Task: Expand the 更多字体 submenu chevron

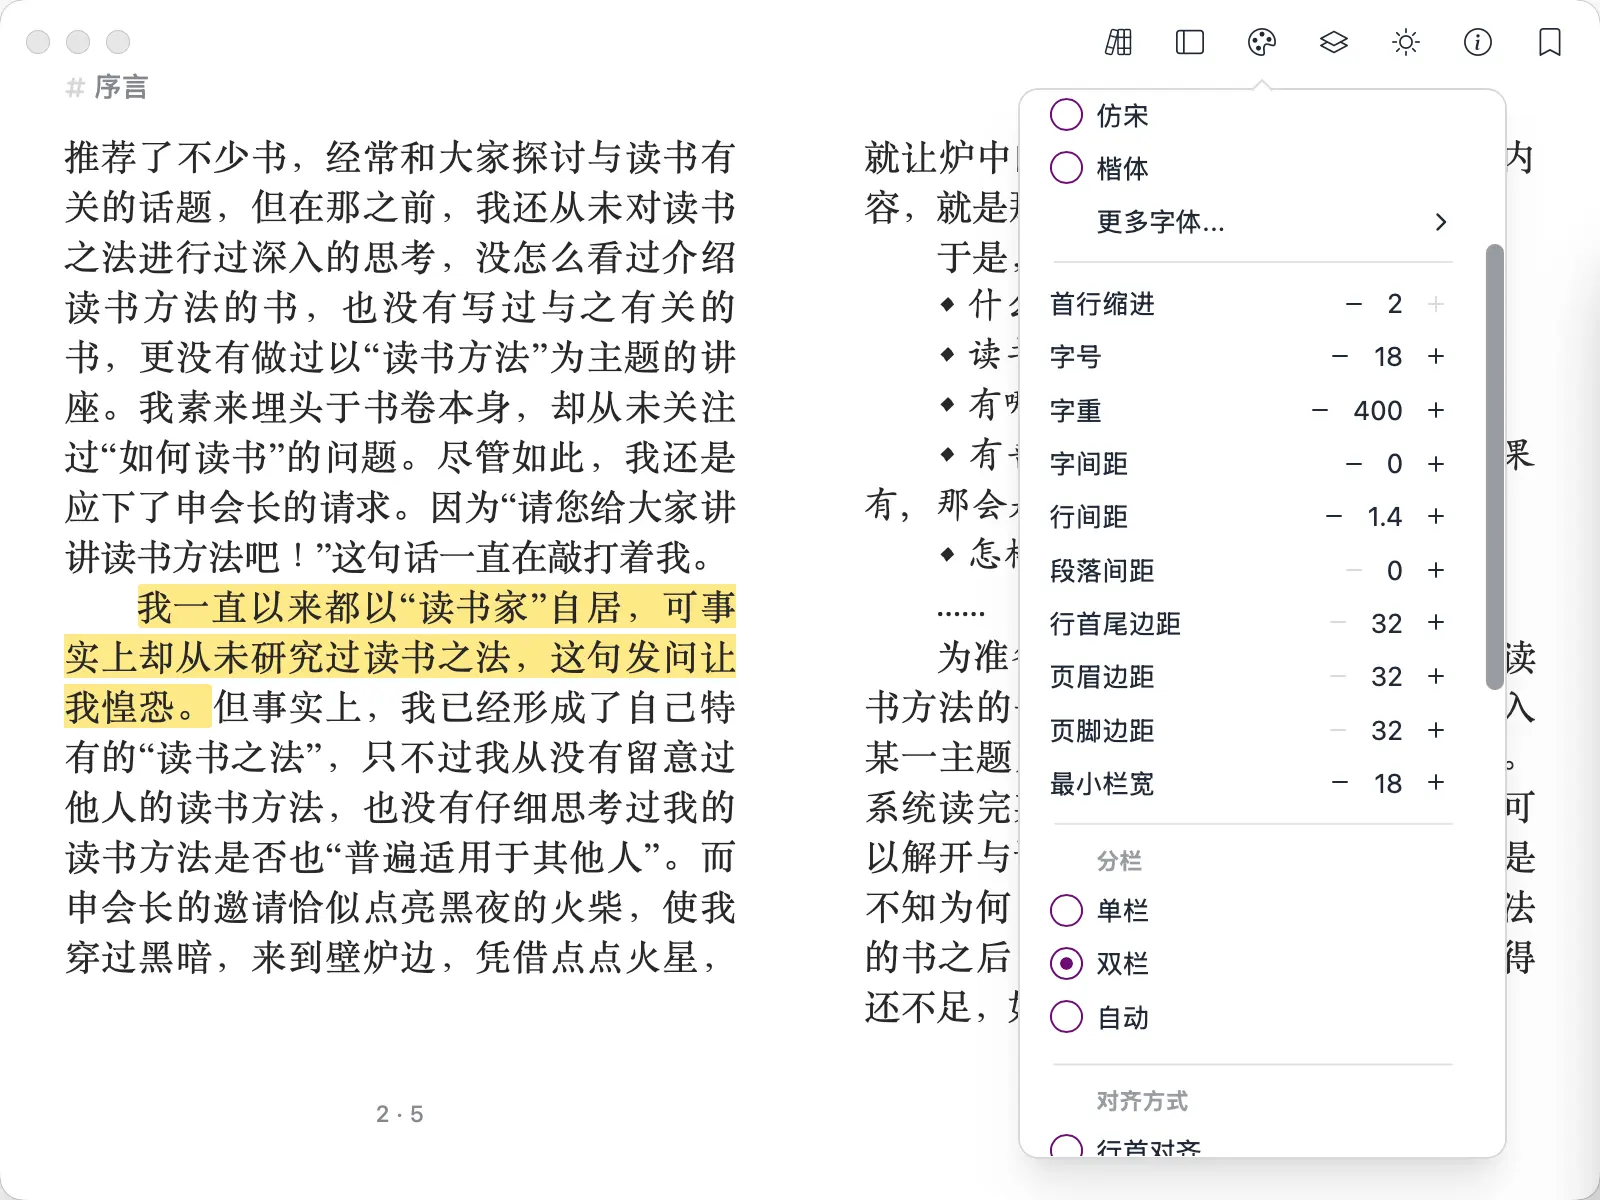Action: [1440, 222]
